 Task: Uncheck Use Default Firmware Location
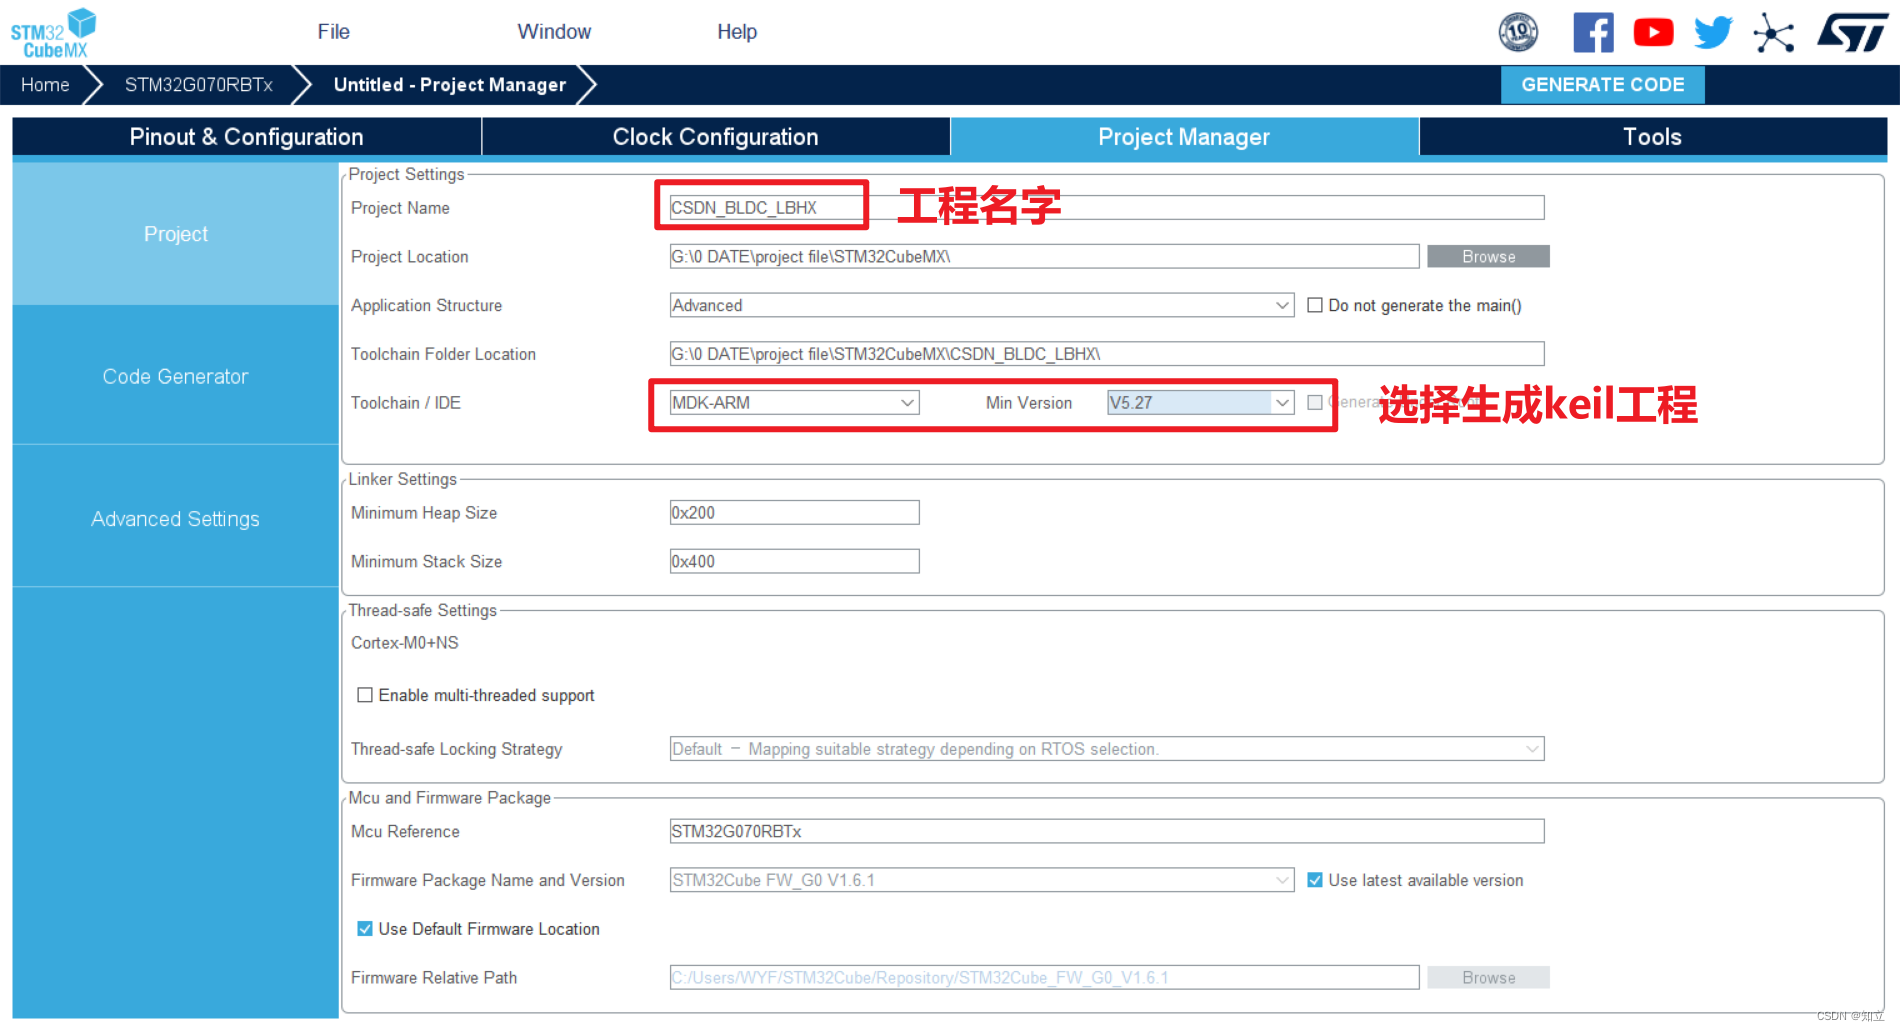pyautogui.click(x=365, y=929)
